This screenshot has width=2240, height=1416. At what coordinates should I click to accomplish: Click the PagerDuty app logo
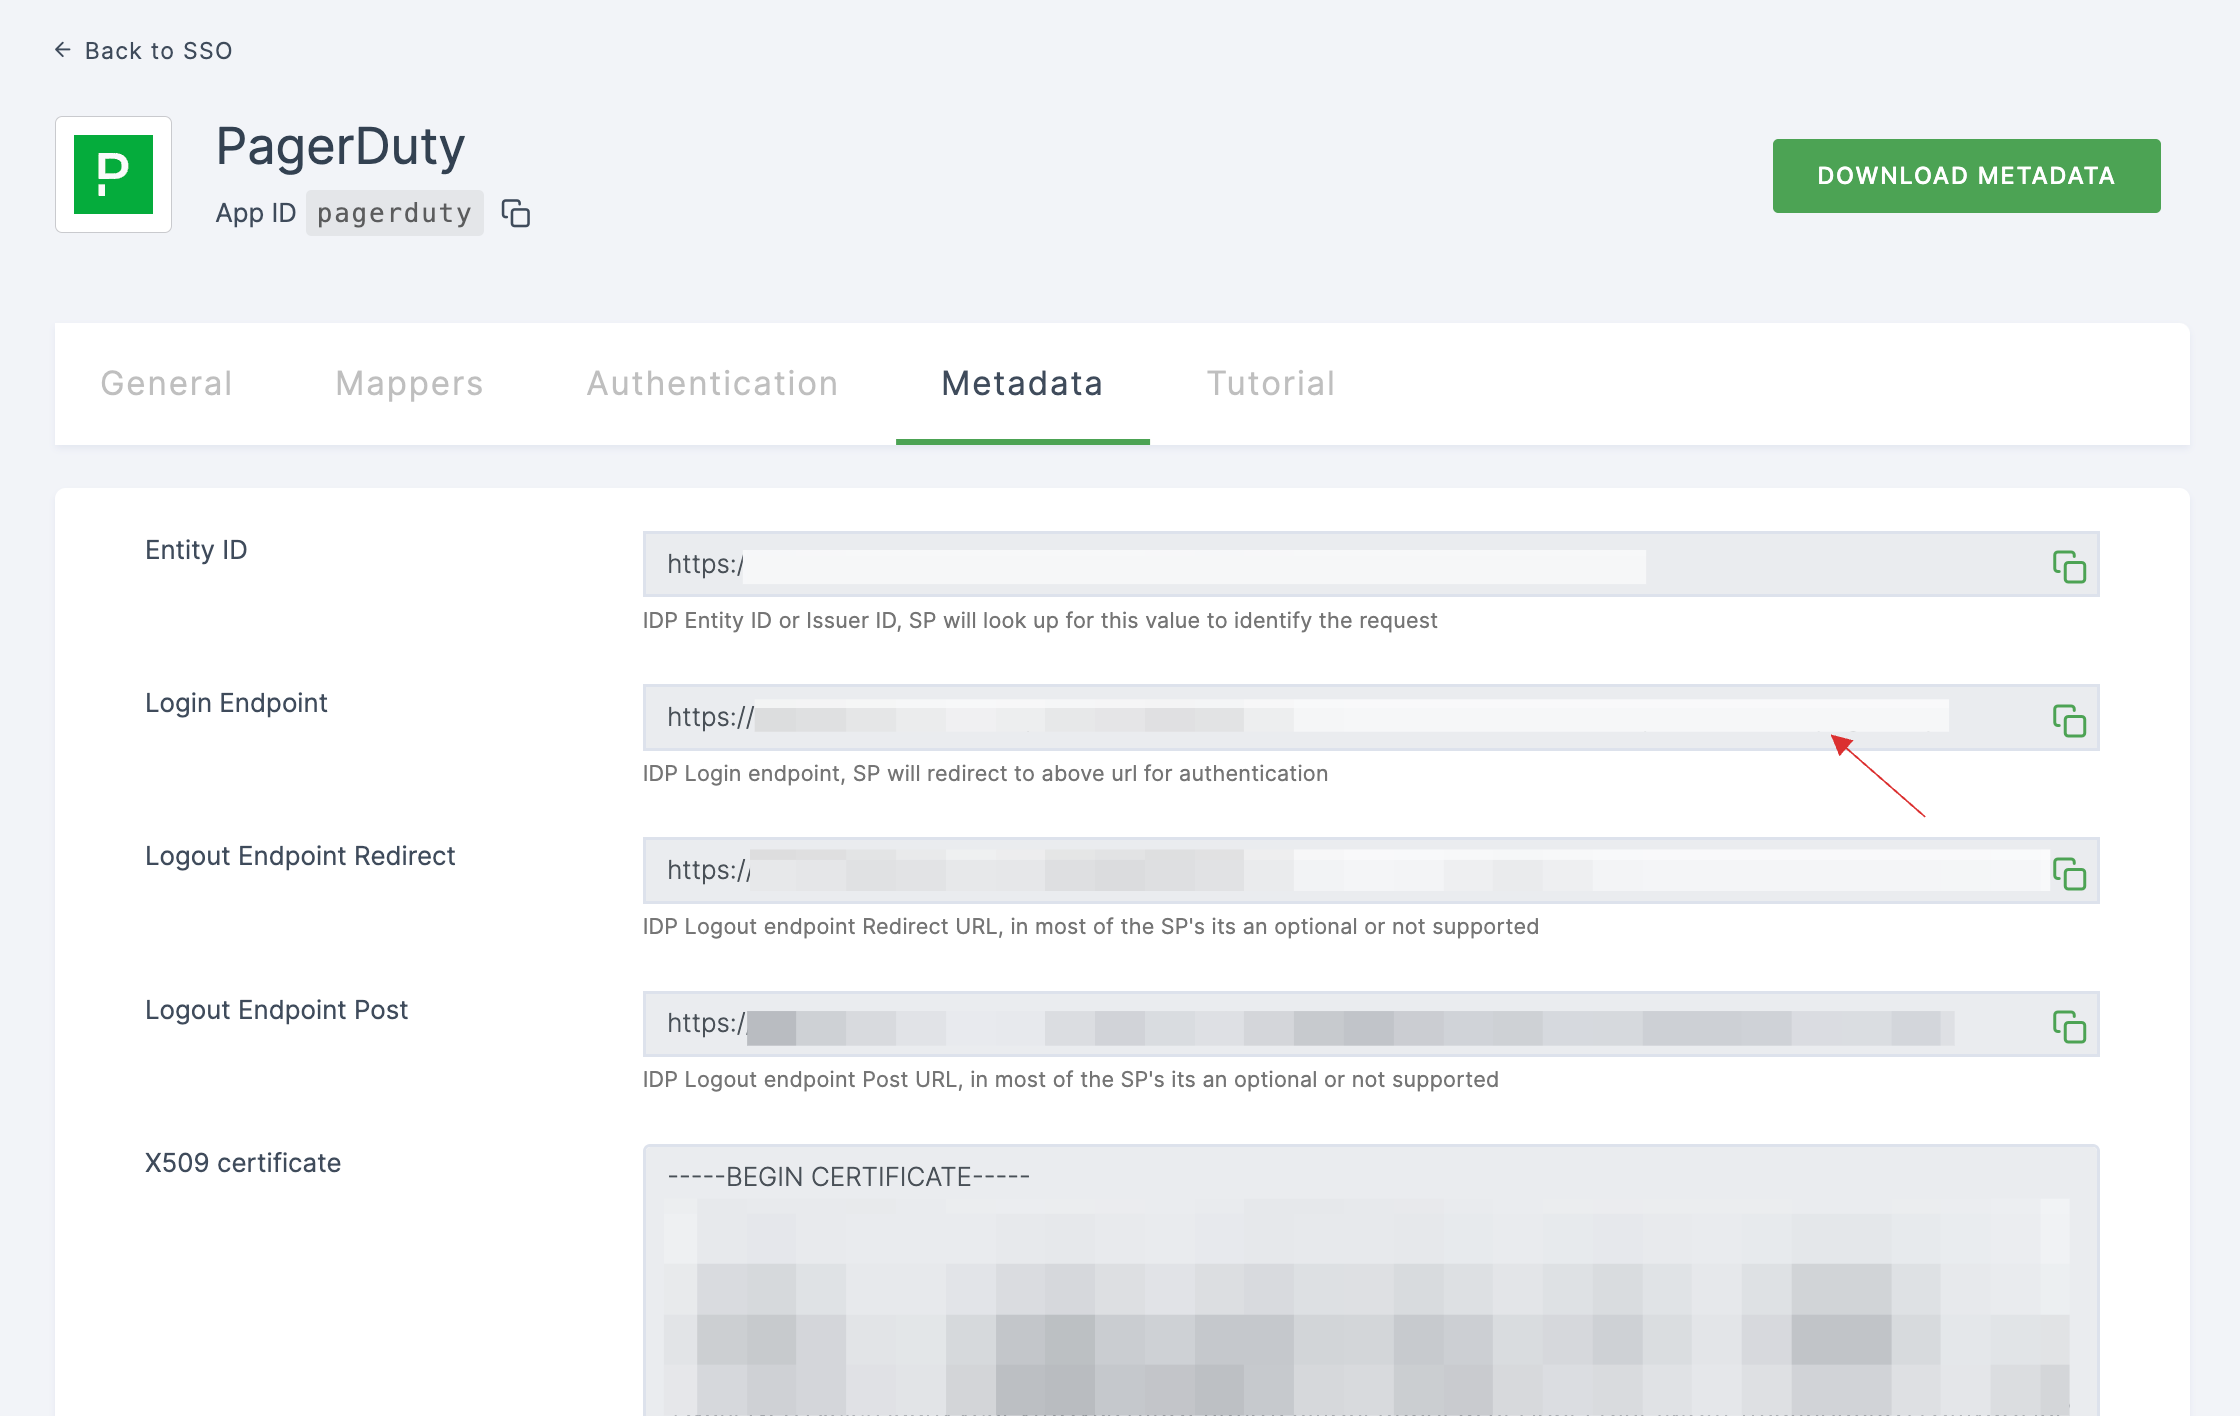pos(113,174)
